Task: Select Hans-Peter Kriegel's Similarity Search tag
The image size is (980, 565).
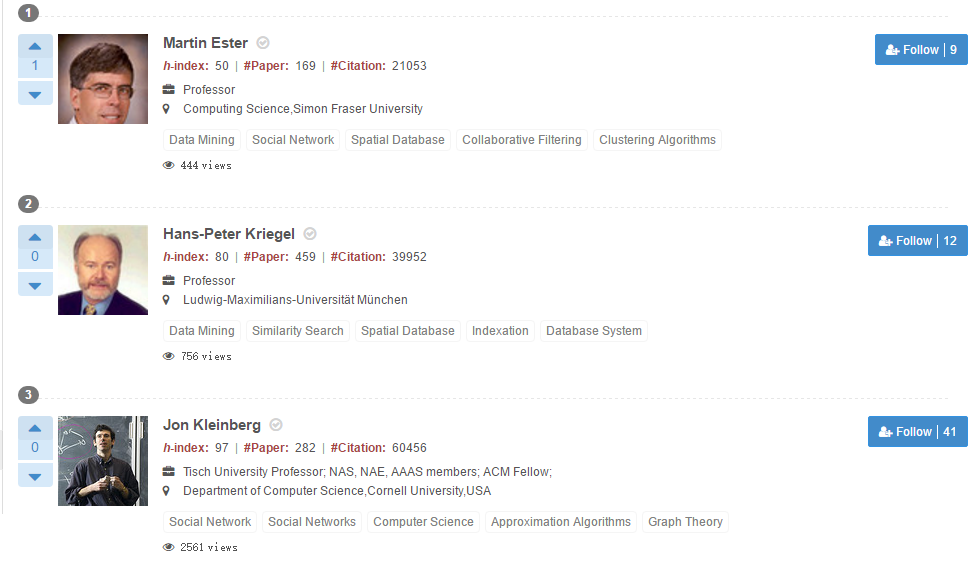Action: 297,331
